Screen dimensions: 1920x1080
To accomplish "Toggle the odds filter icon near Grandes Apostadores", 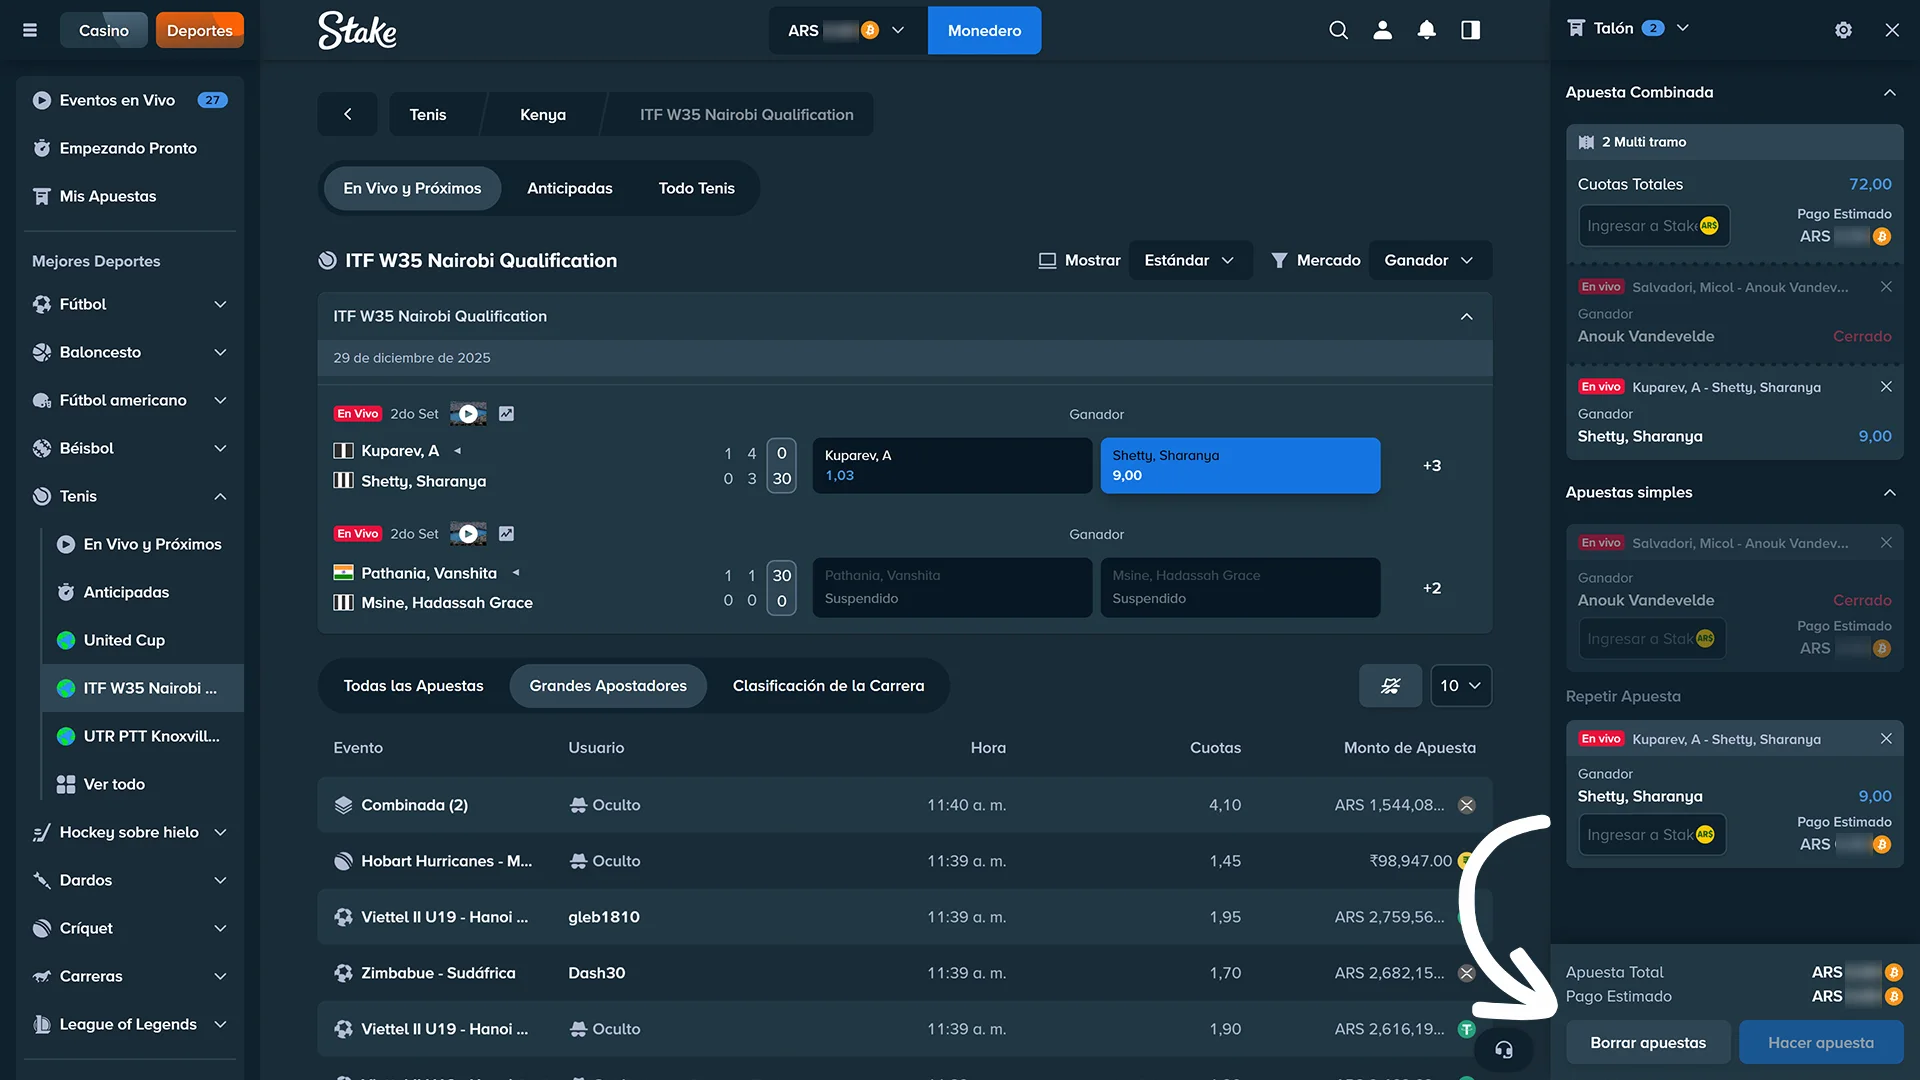I will tap(1390, 685).
